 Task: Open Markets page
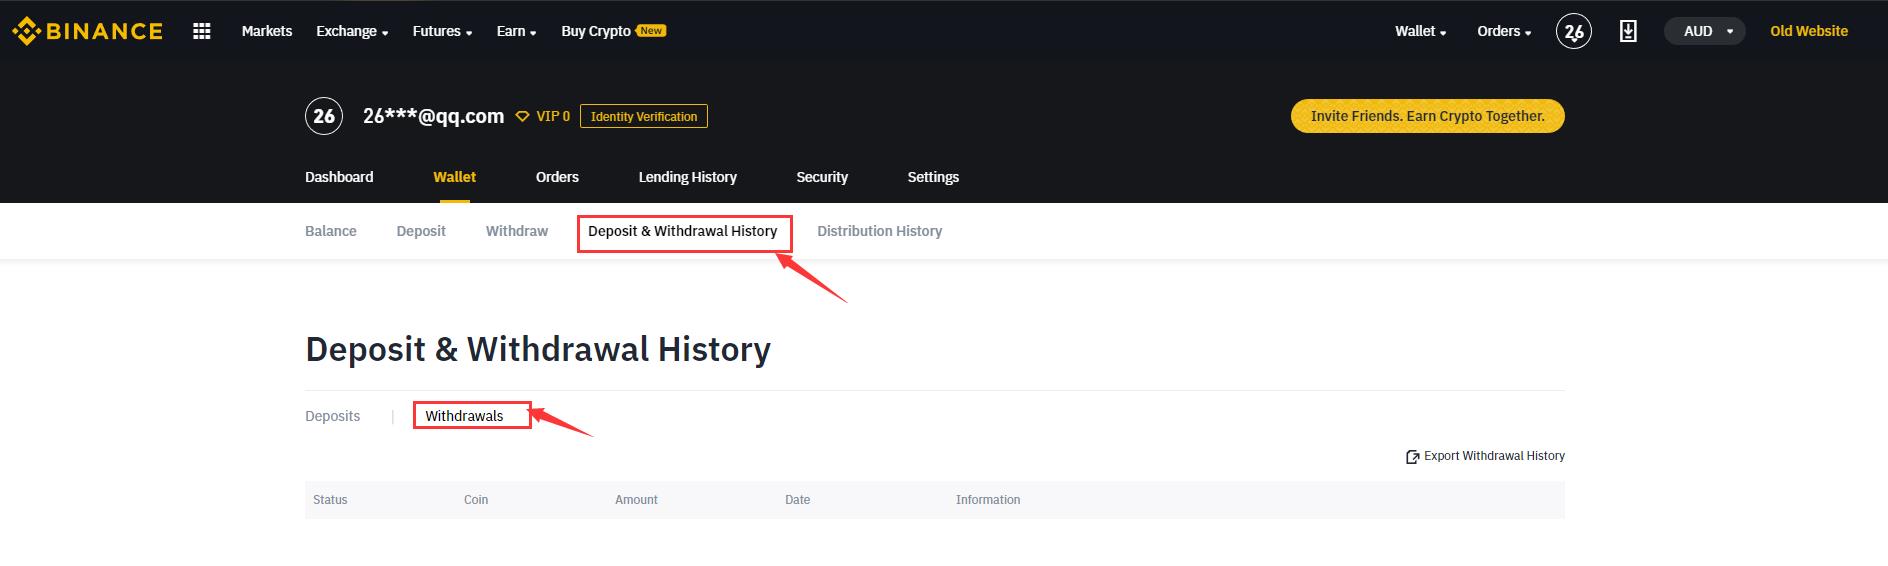[267, 31]
